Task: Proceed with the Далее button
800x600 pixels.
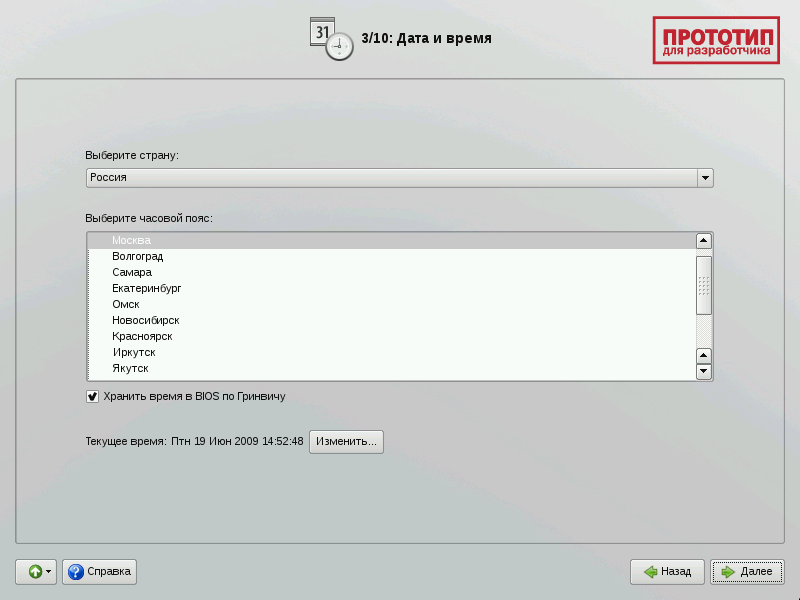Action: (747, 571)
